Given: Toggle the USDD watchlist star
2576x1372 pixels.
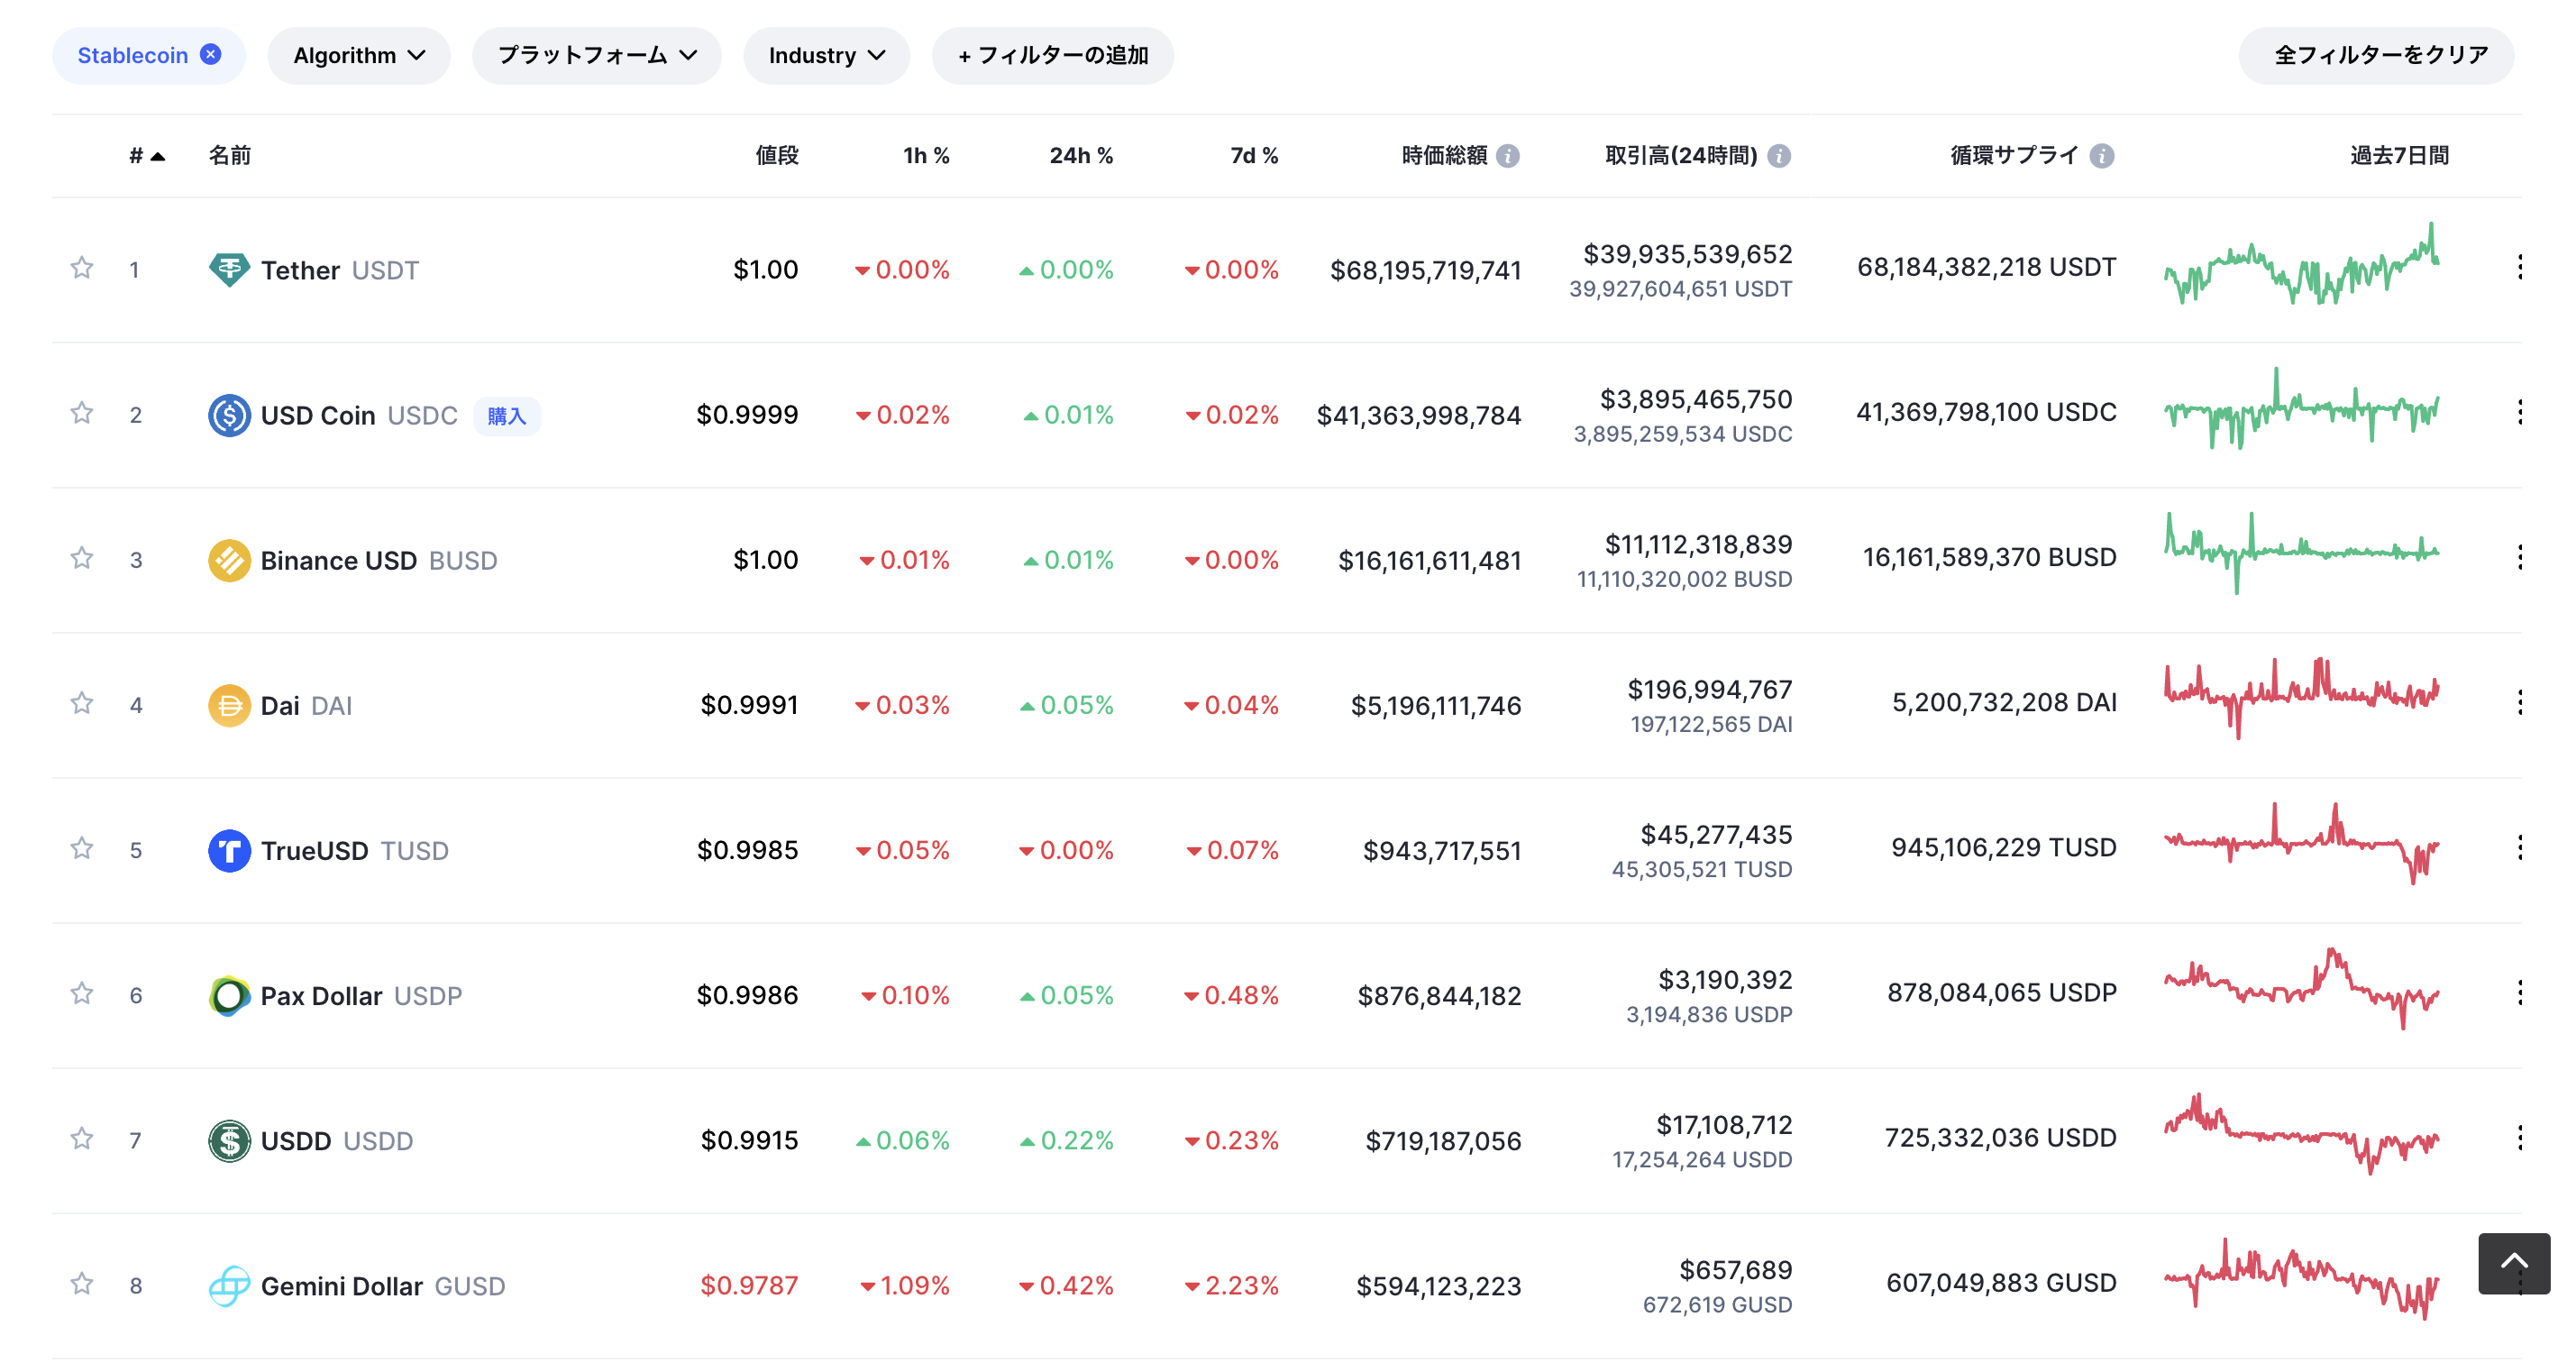Looking at the screenshot, I should click(x=82, y=1138).
